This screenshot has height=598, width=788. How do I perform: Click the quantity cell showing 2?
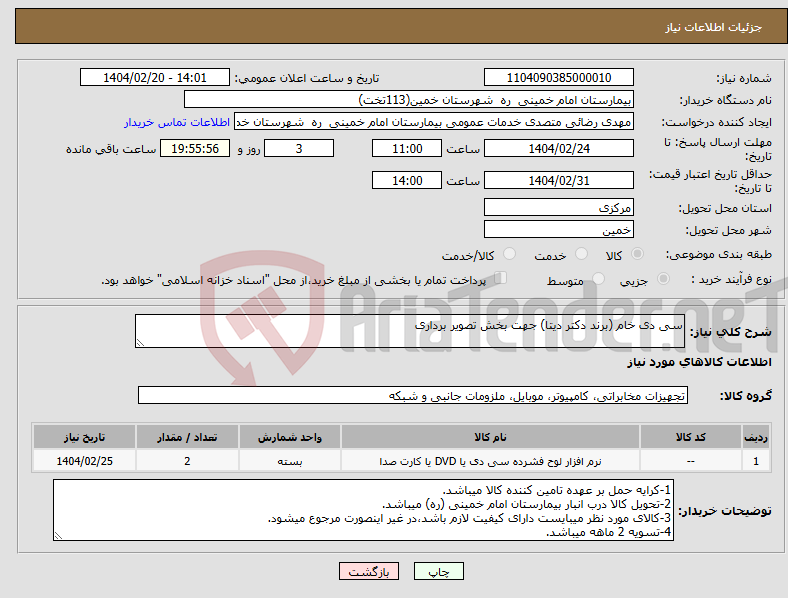[x=187, y=461]
